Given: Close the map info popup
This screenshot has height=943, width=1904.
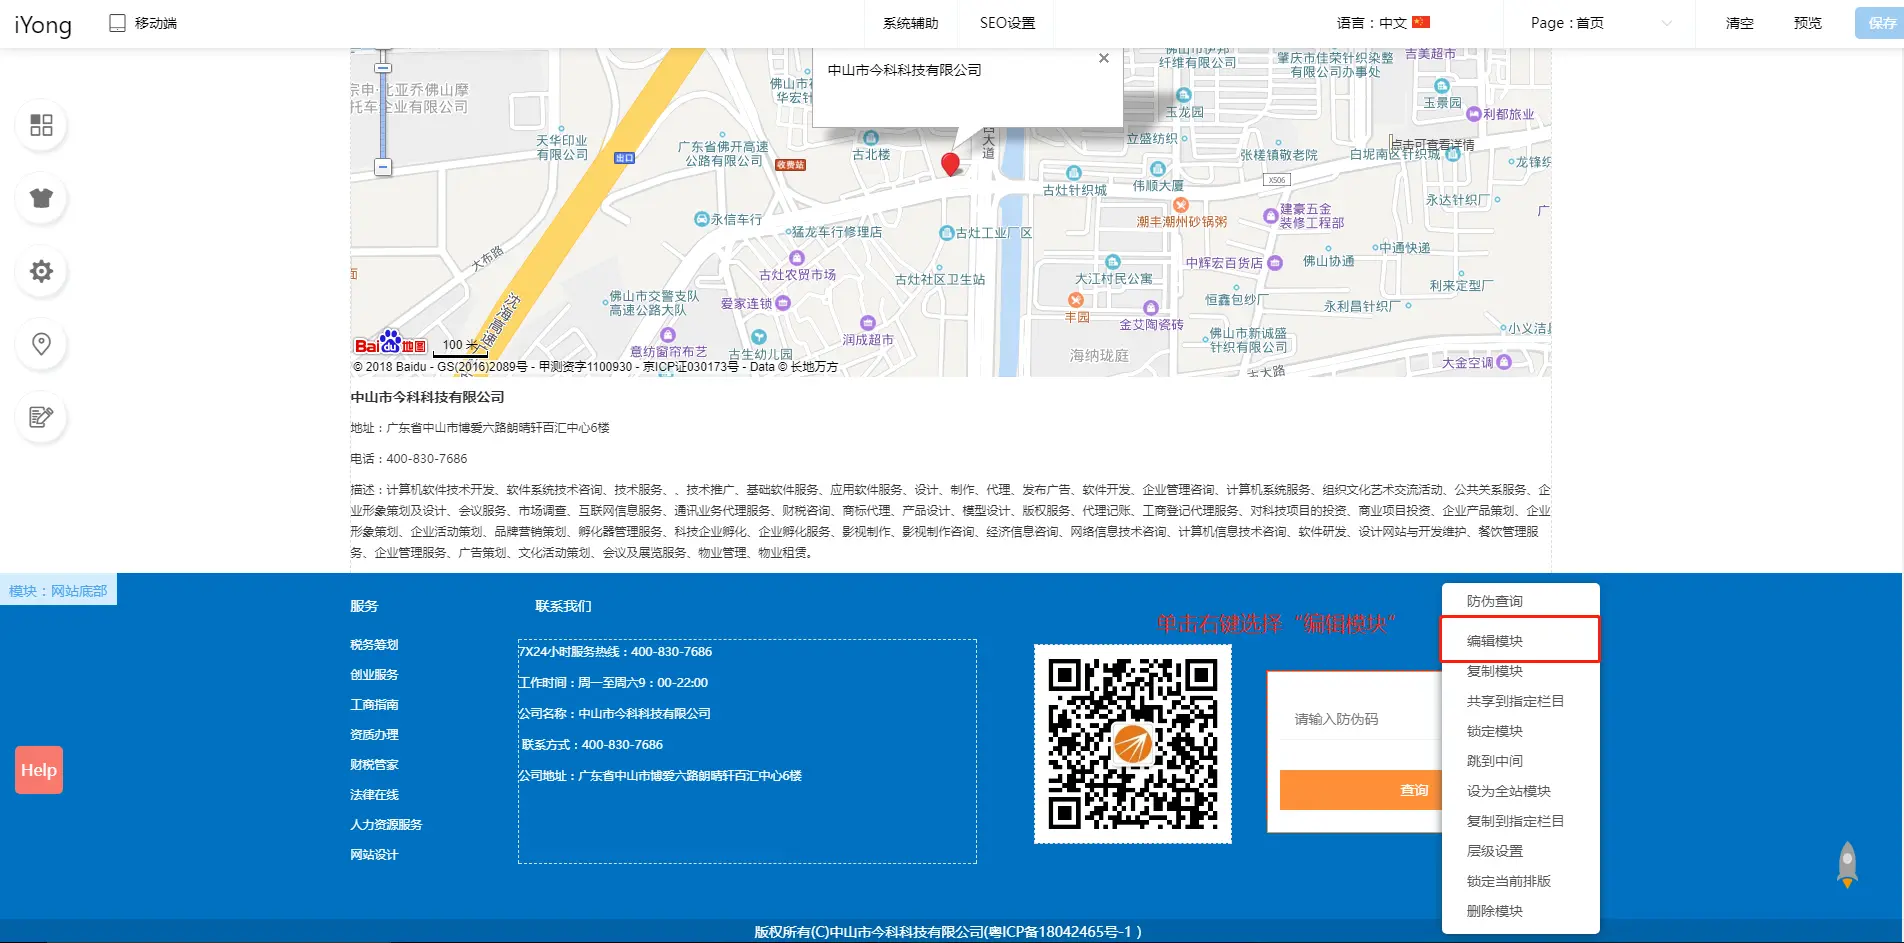Looking at the screenshot, I should [x=1103, y=59].
